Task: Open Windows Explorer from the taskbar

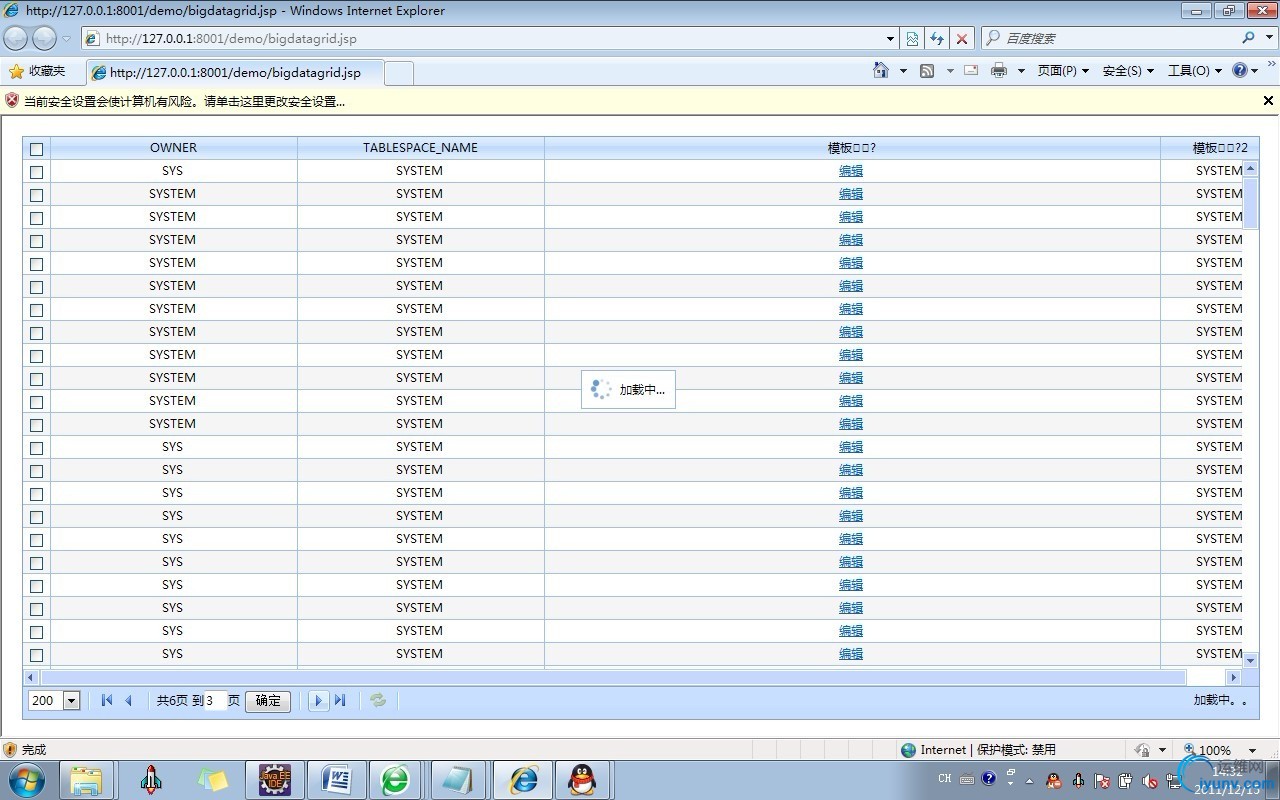Action: click(x=86, y=779)
